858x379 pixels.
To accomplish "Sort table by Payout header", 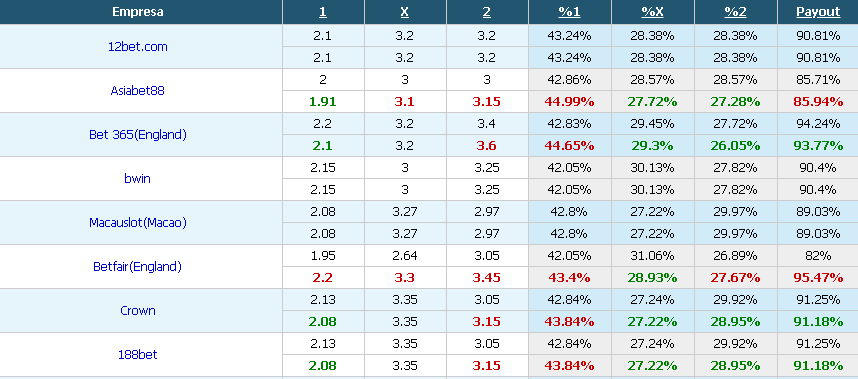I will point(818,12).
